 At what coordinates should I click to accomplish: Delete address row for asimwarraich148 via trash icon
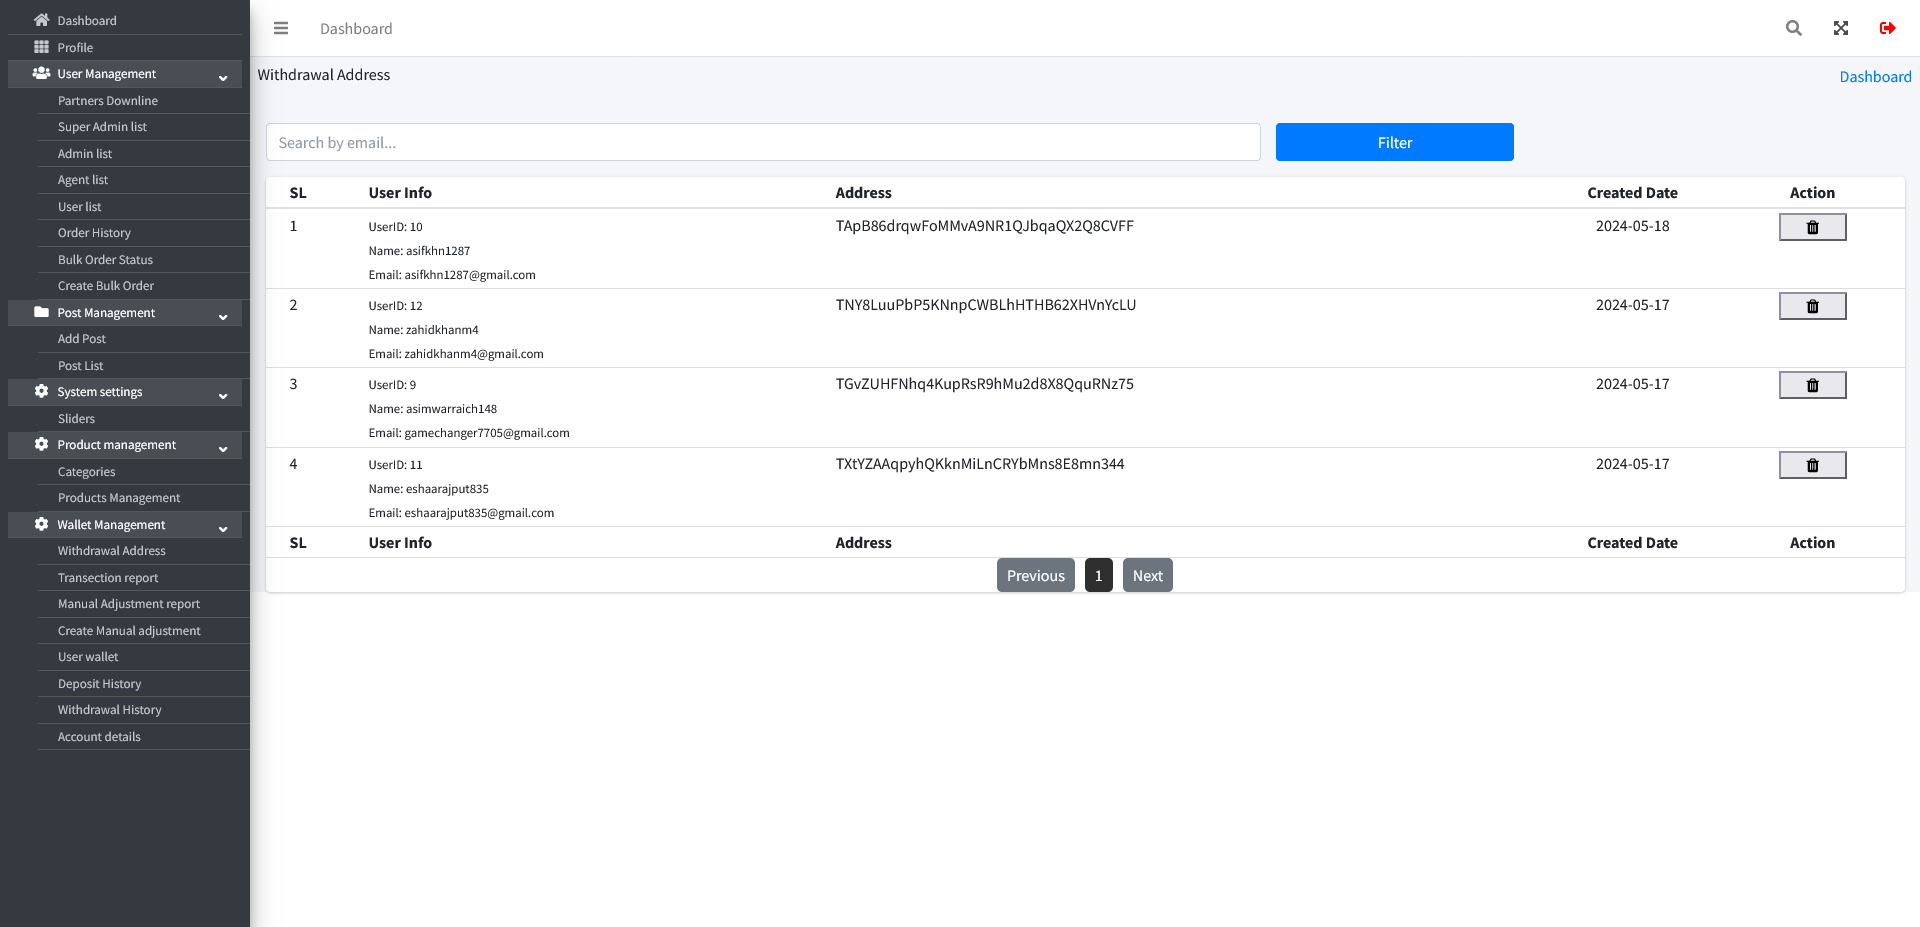(x=1812, y=385)
